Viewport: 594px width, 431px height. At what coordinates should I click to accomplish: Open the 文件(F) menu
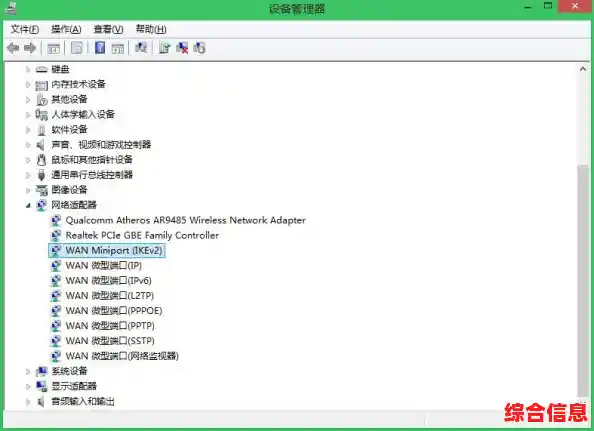pos(25,29)
